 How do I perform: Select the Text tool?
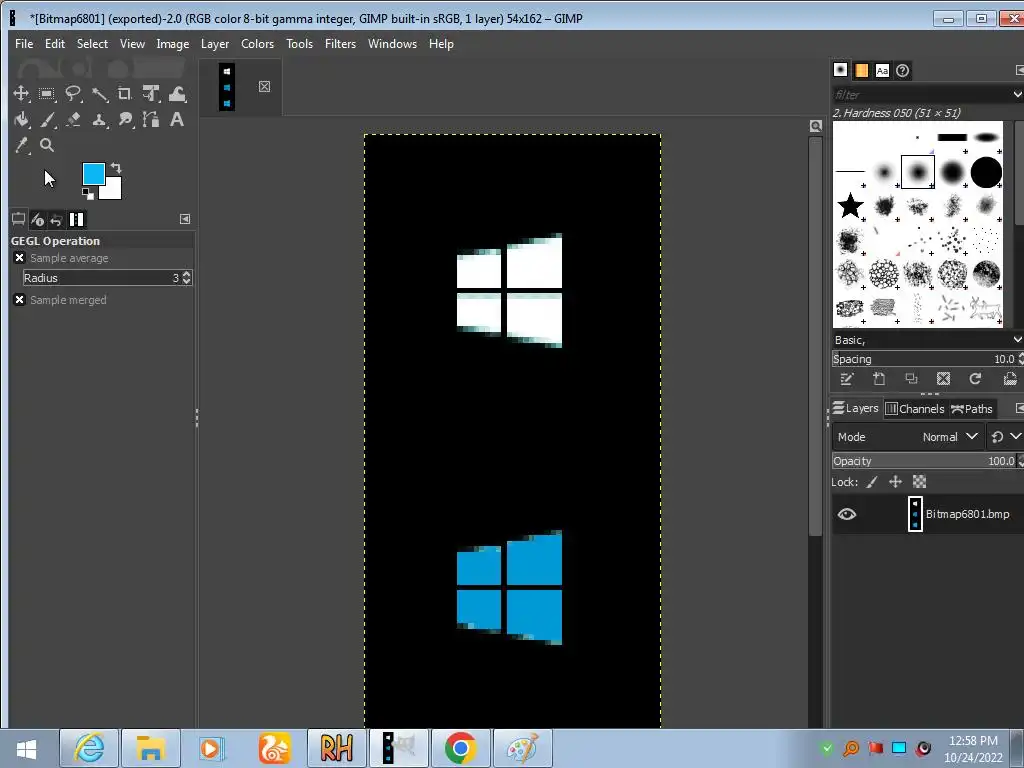click(x=177, y=120)
